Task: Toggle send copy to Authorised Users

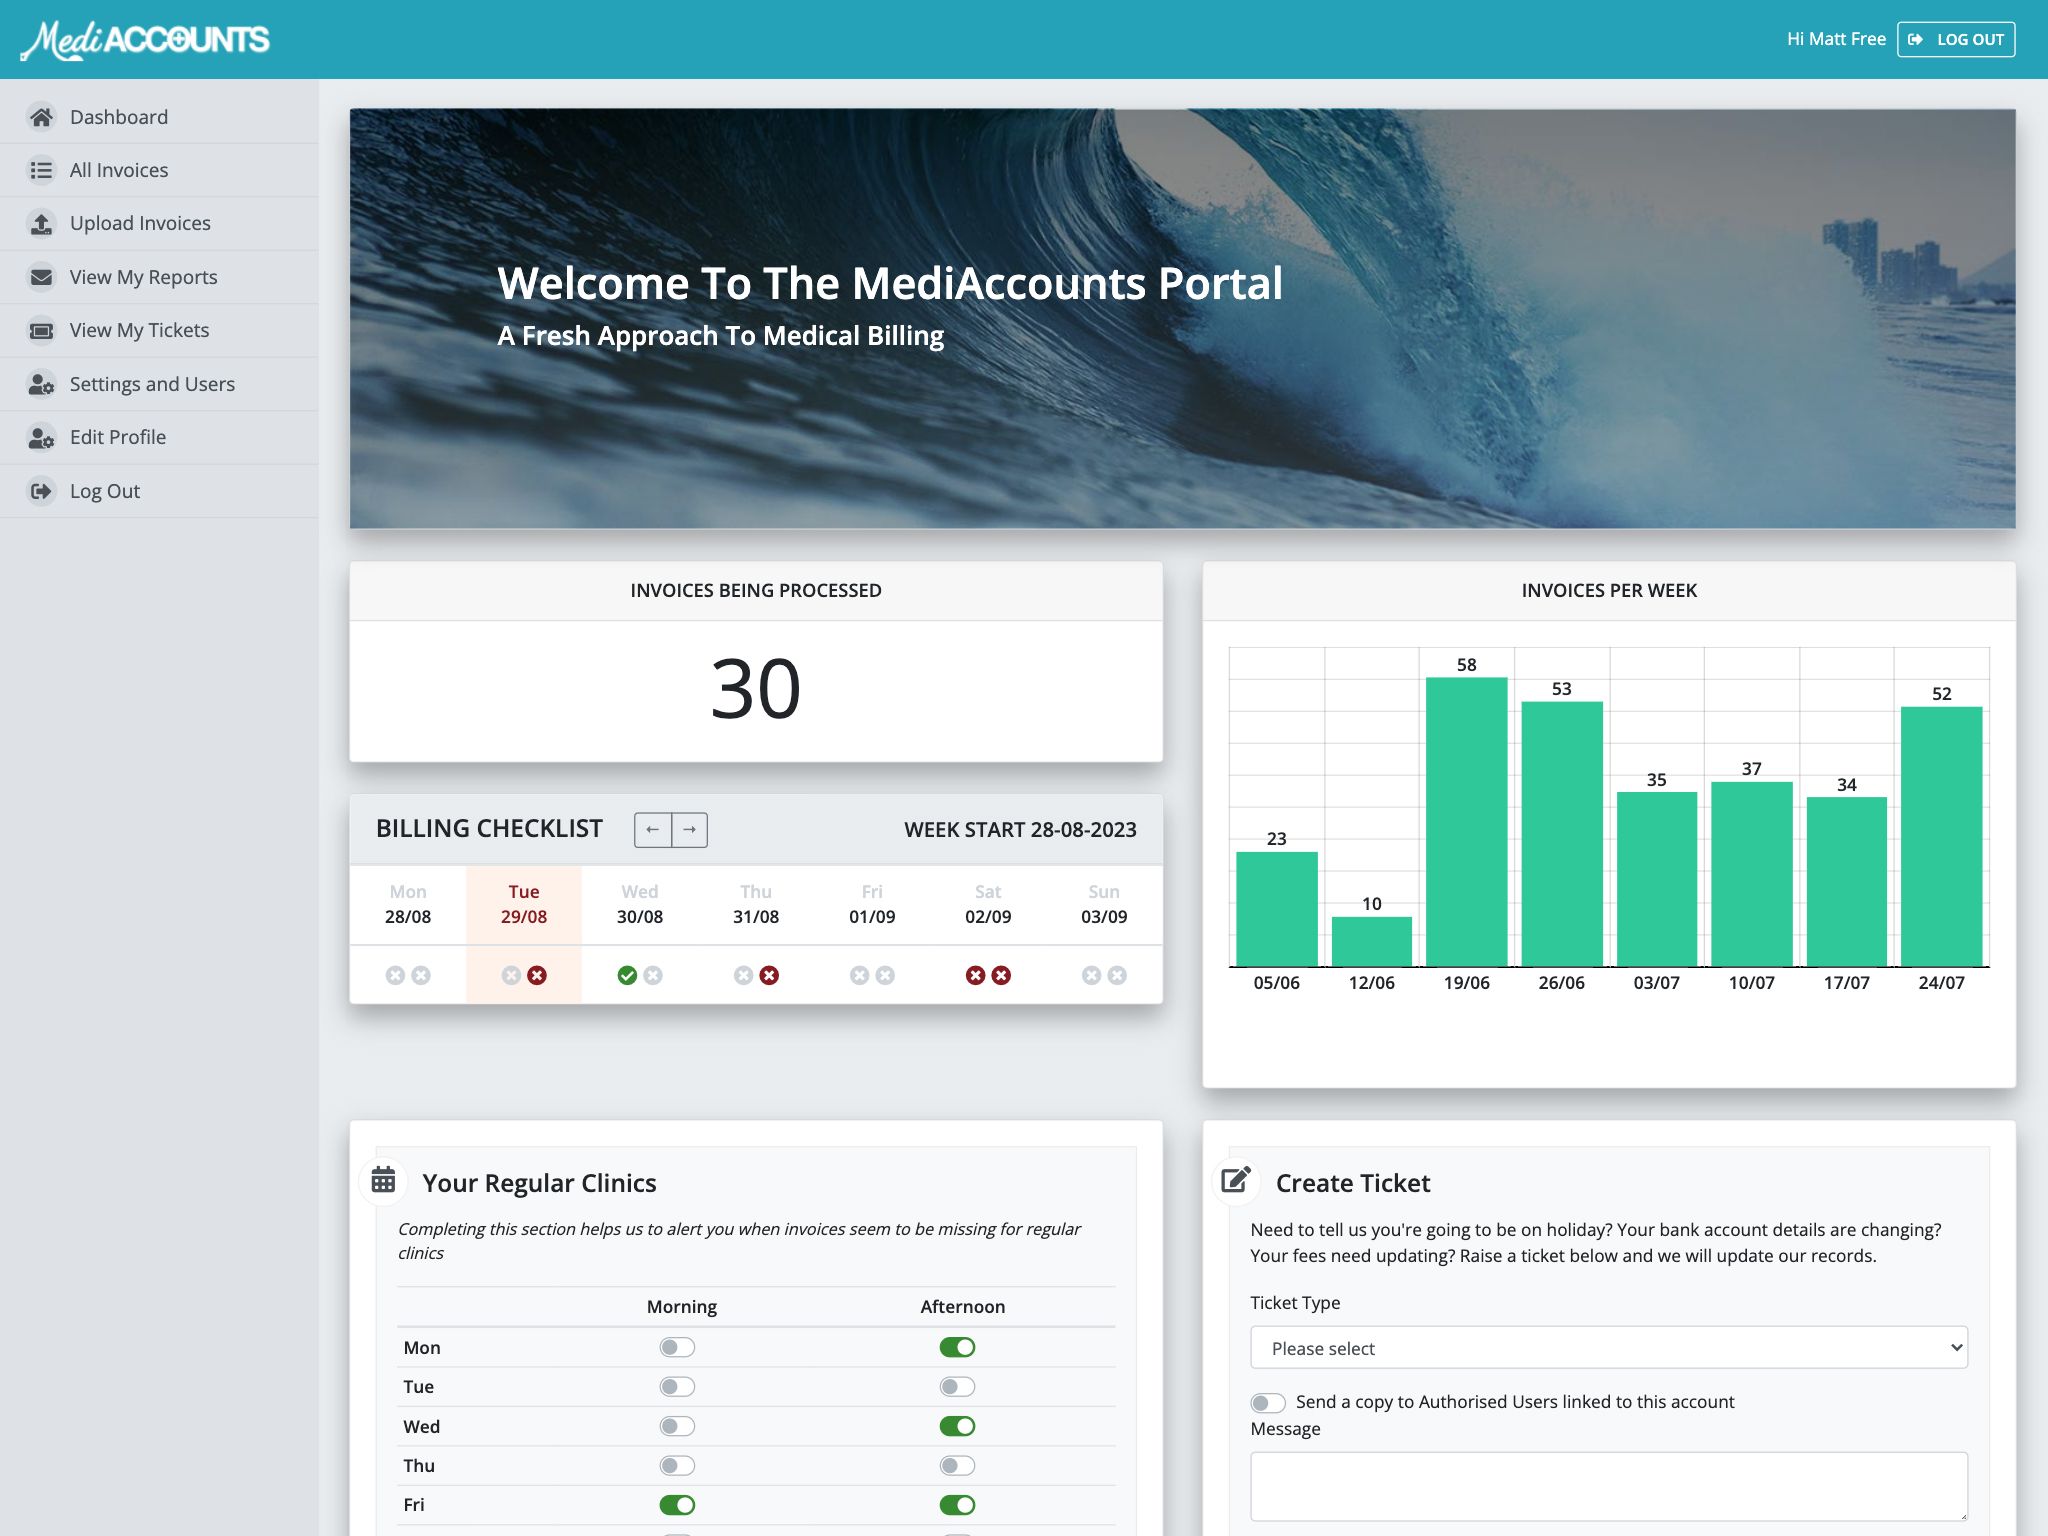Action: pos(1268,1403)
